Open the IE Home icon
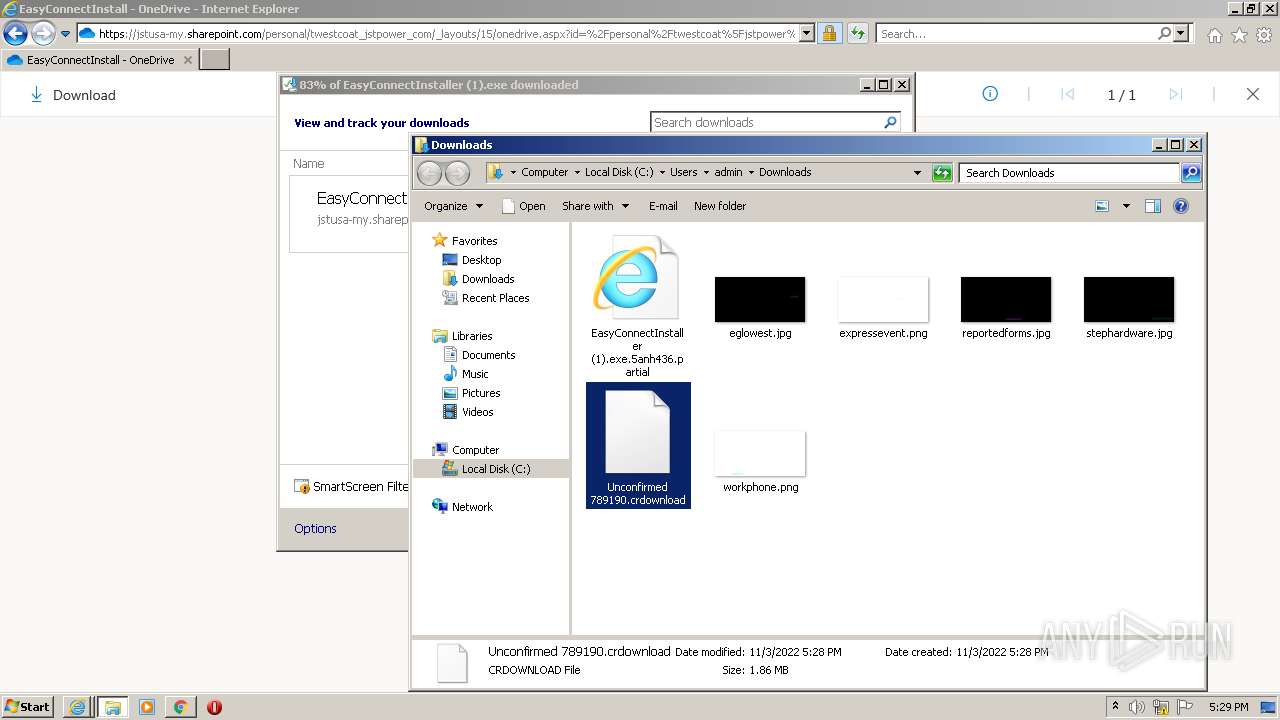1280x720 pixels. (x=1214, y=35)
